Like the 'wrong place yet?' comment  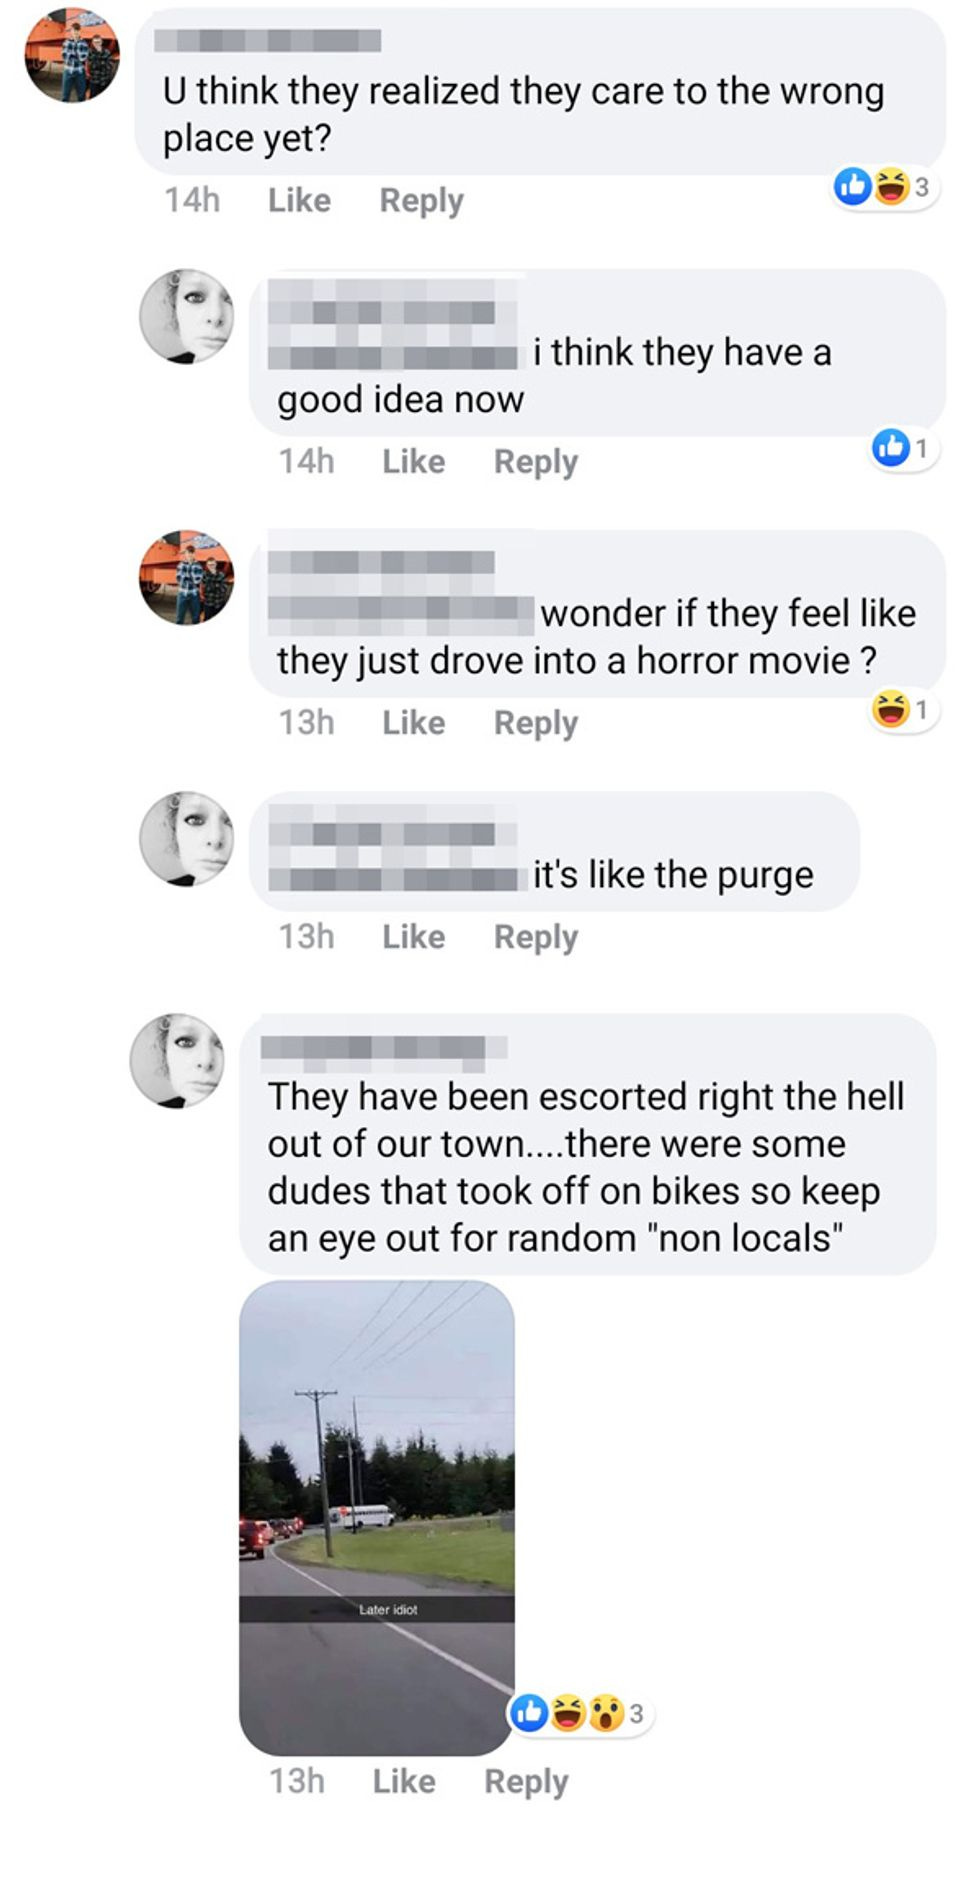(299, 200)
